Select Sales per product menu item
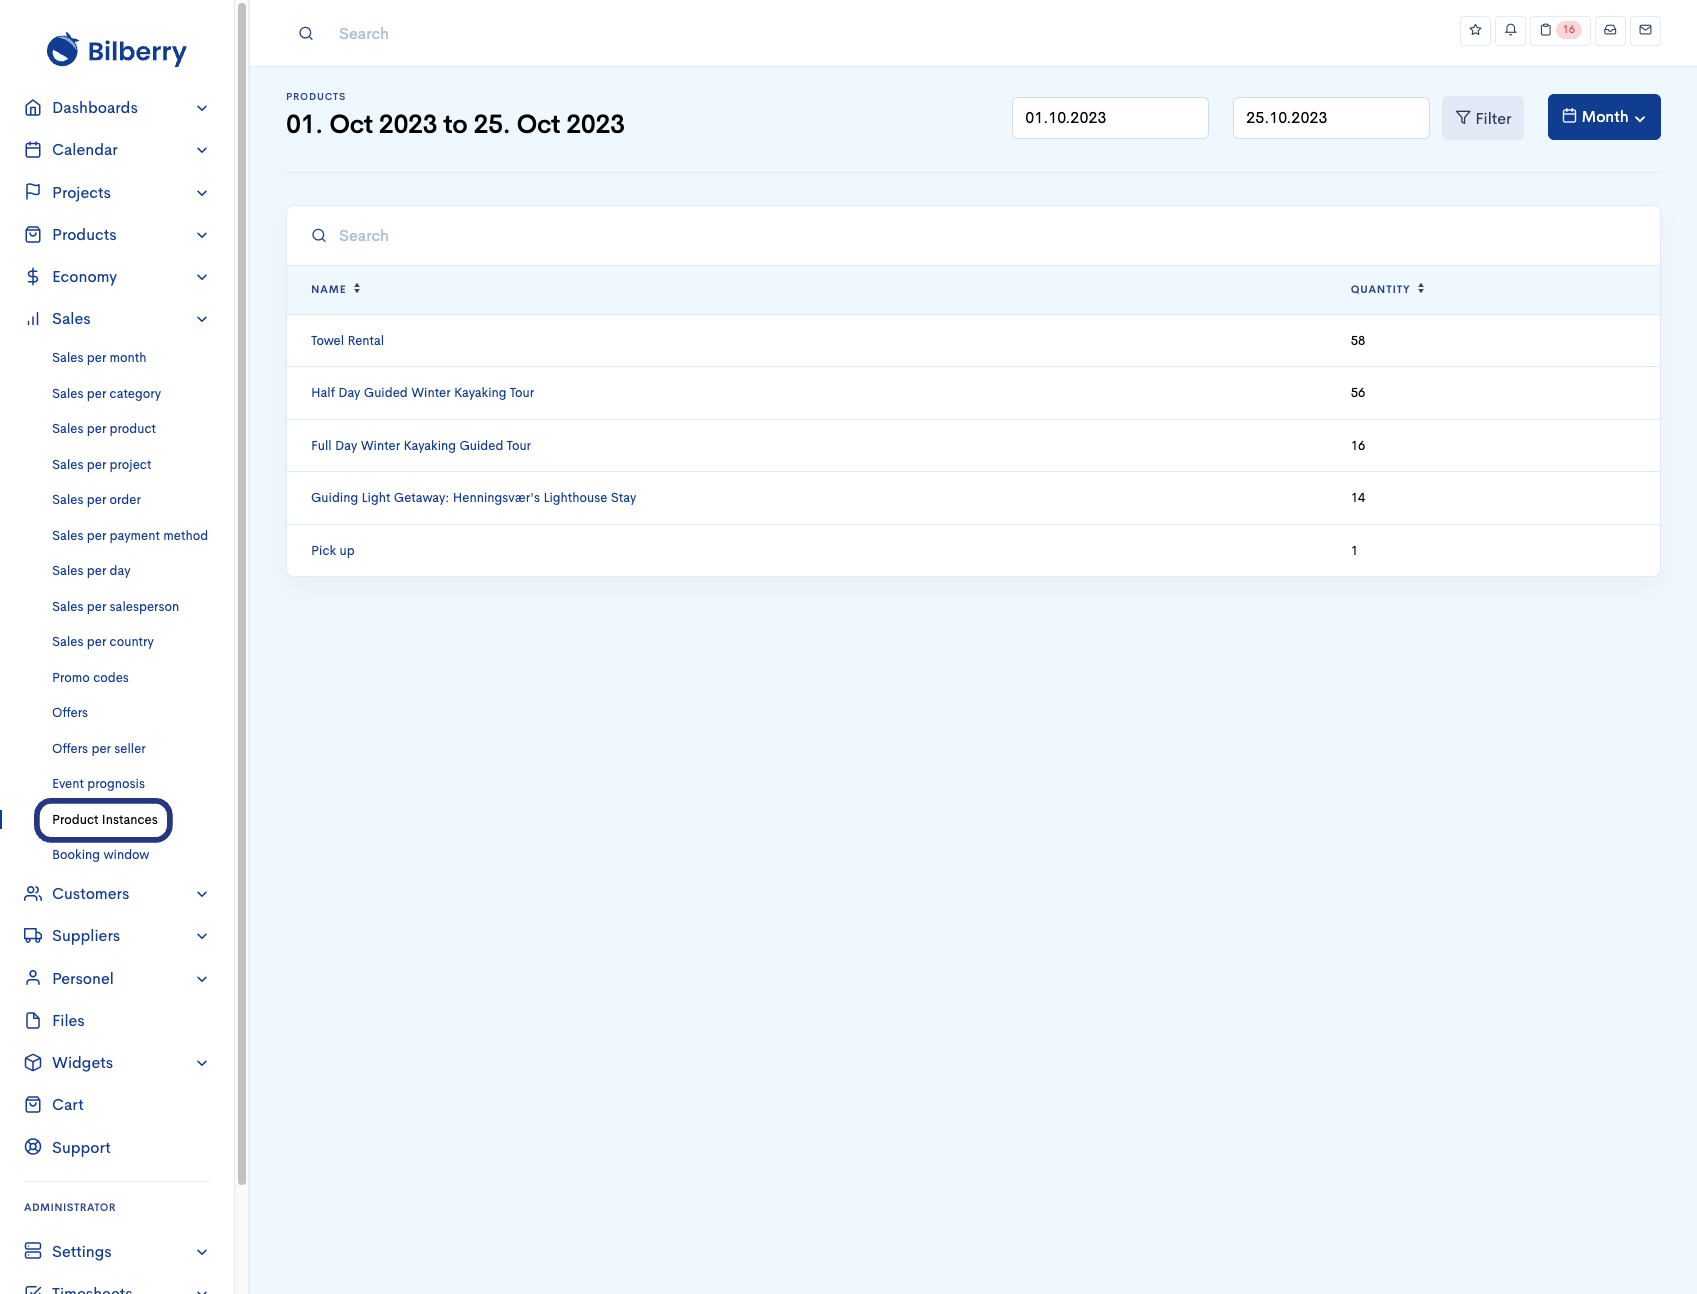The height and width of the screenshot is (1294, 1697). 104,429
